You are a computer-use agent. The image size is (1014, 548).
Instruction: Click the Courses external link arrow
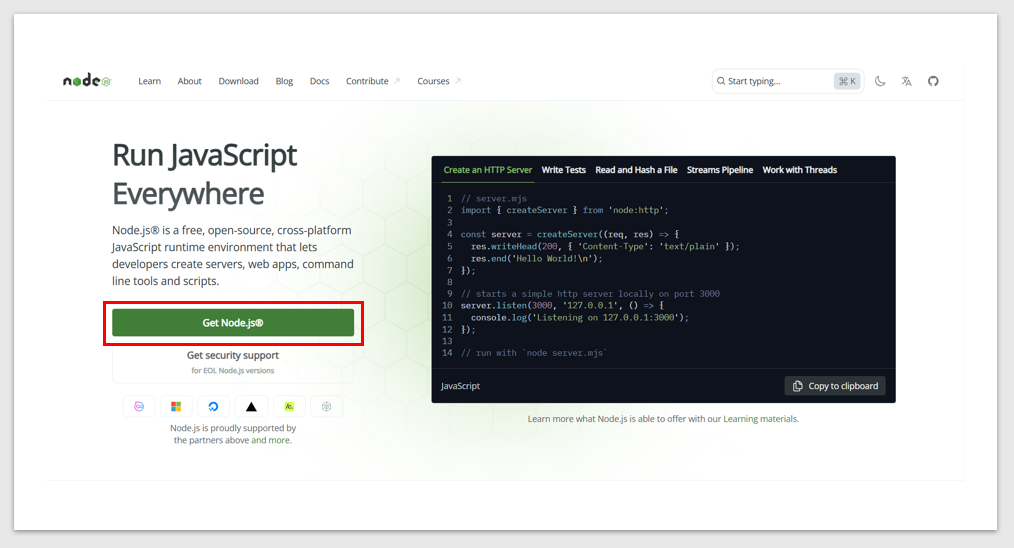tap(458, 81)
